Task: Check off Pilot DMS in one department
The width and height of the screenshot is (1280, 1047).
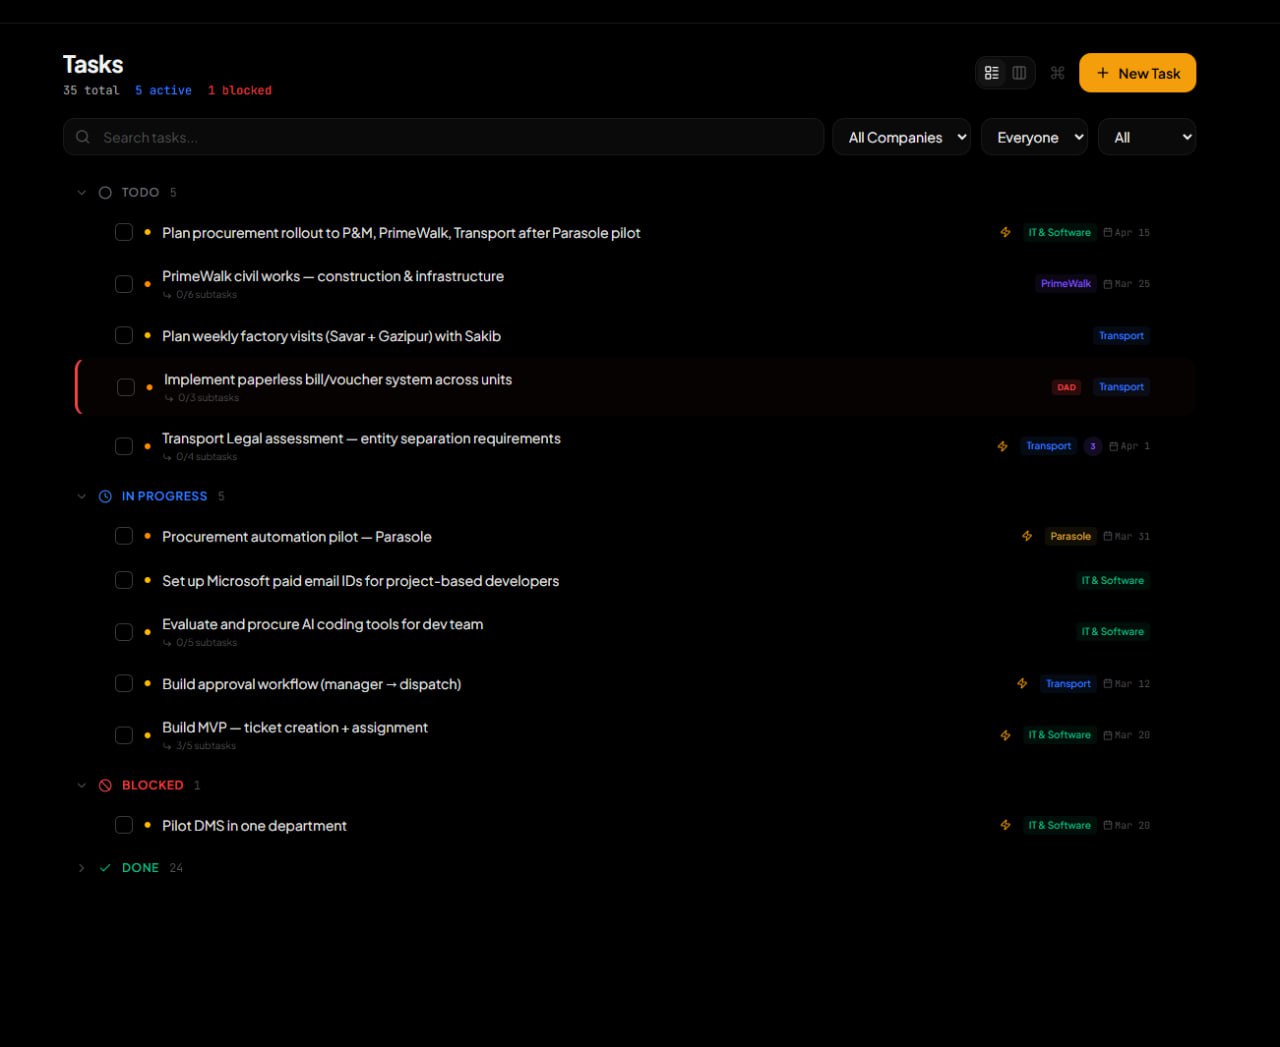Action: [x=124, y=825]
